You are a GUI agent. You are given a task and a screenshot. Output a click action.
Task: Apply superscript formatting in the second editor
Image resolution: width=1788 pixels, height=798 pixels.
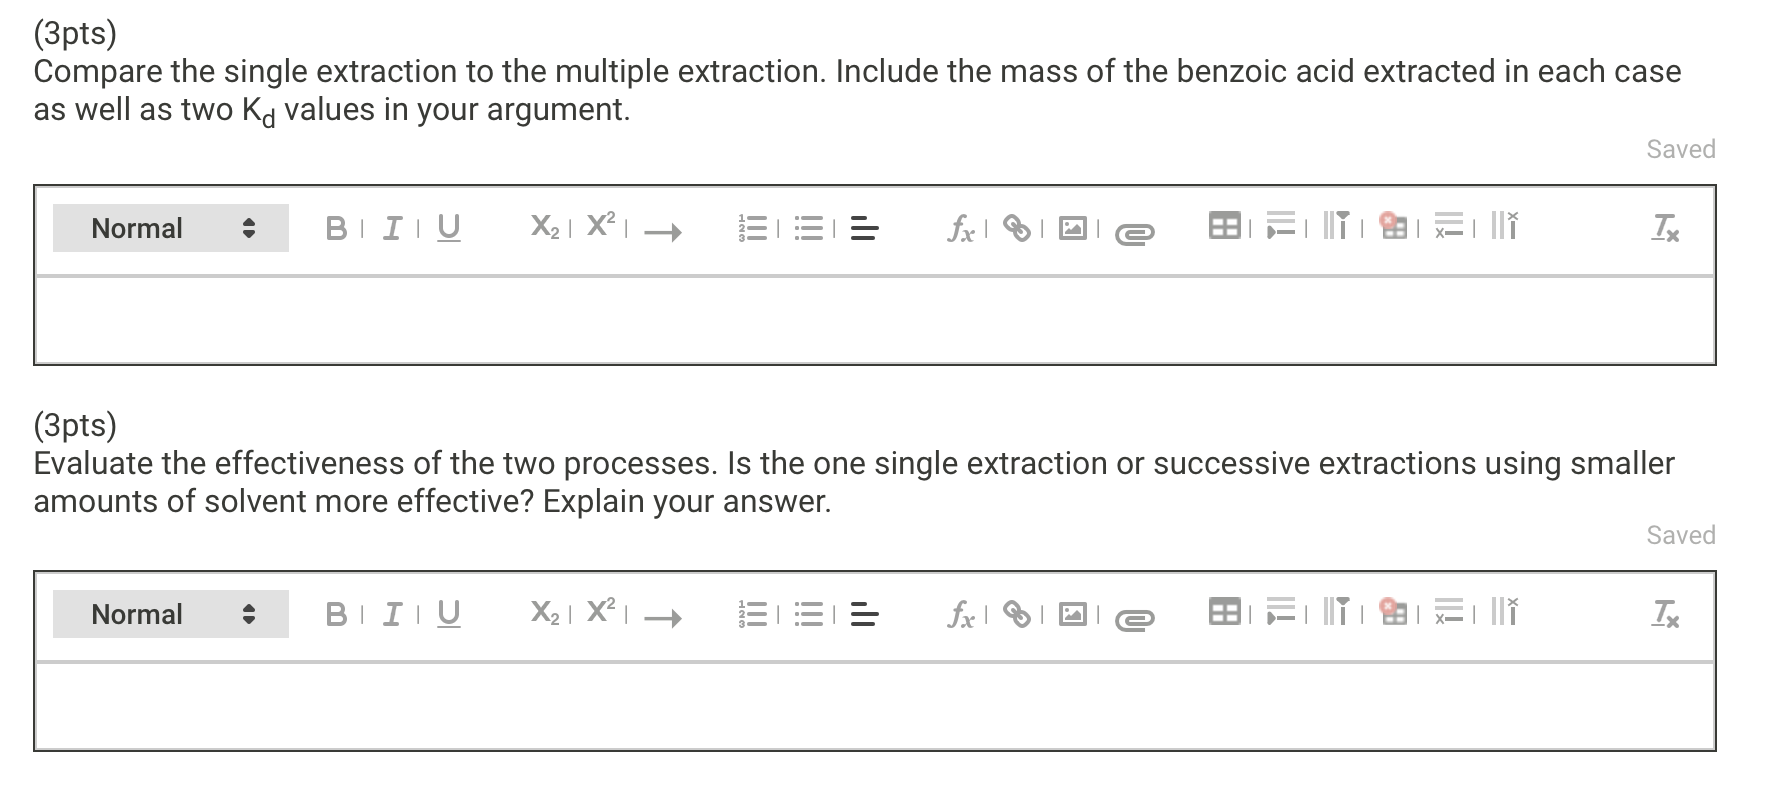coord(600,612)
